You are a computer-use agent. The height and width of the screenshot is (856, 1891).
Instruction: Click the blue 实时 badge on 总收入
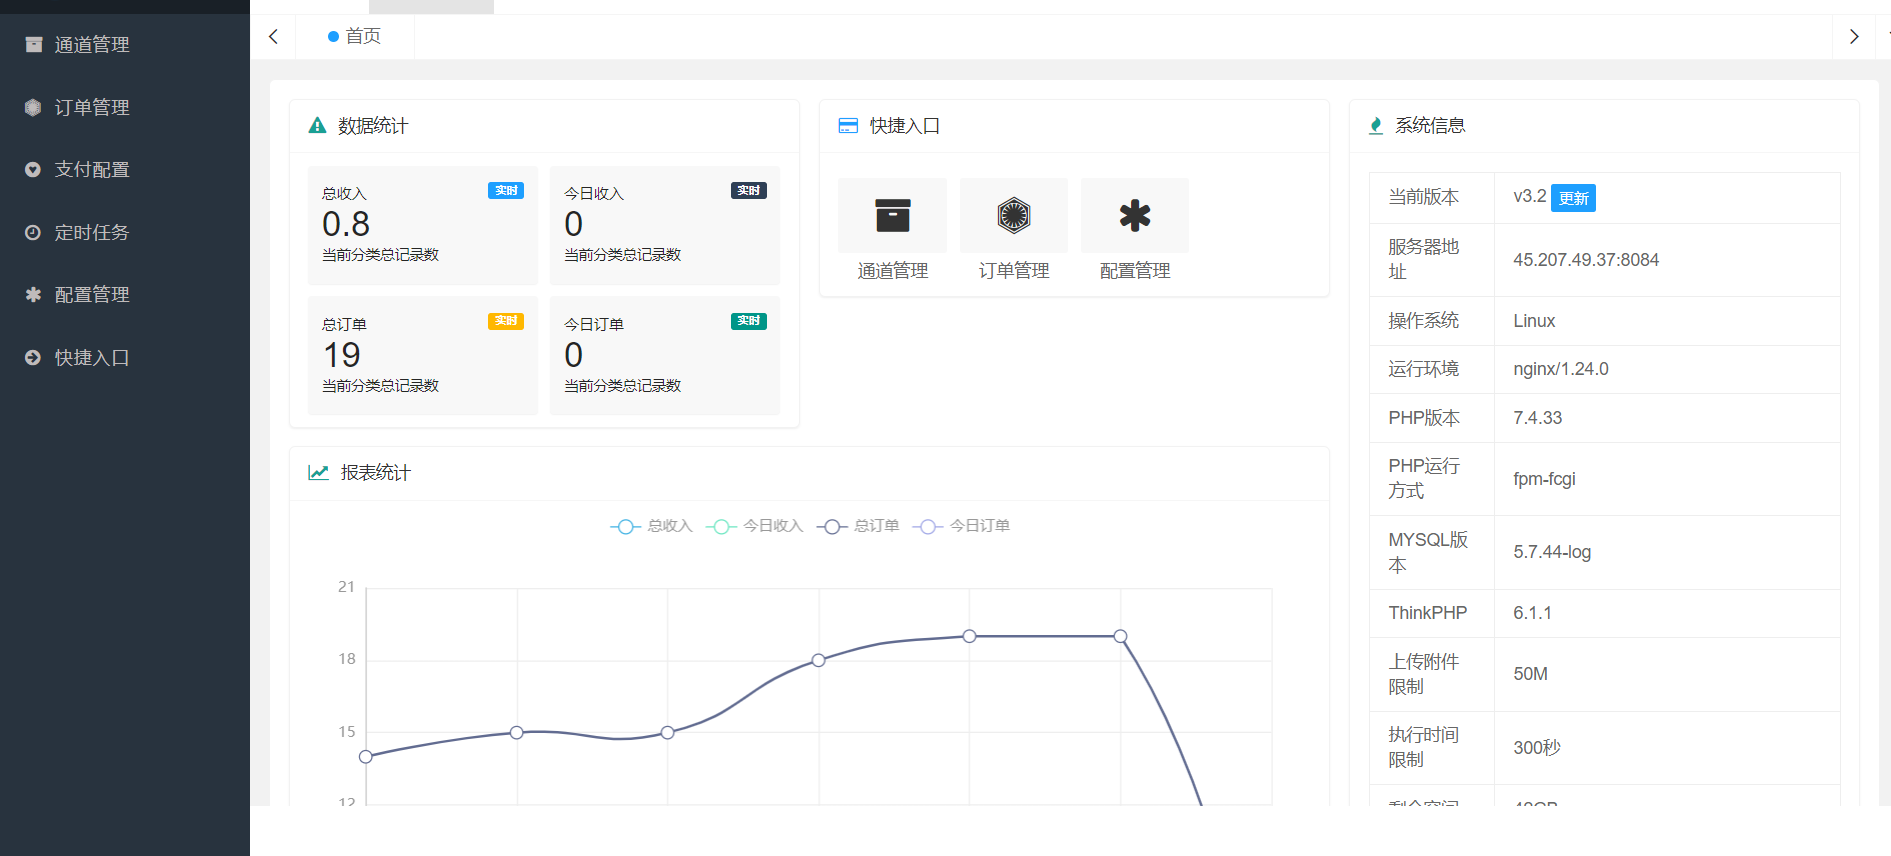pos(506,190)
